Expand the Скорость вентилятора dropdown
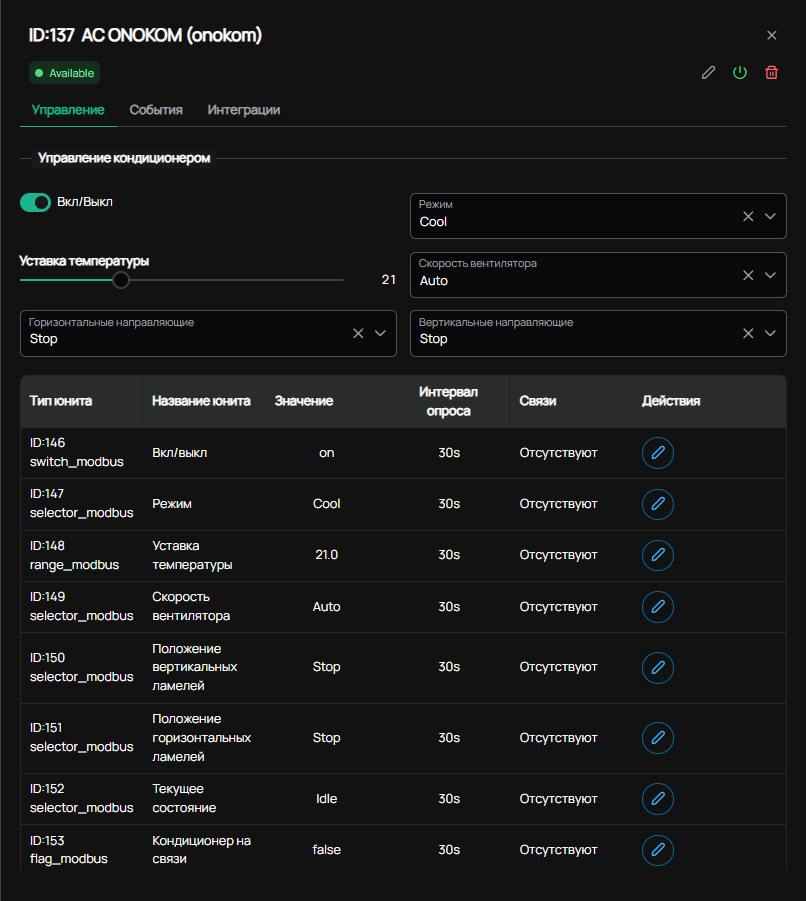The image size is (806, 901). [x=770, y=275]
